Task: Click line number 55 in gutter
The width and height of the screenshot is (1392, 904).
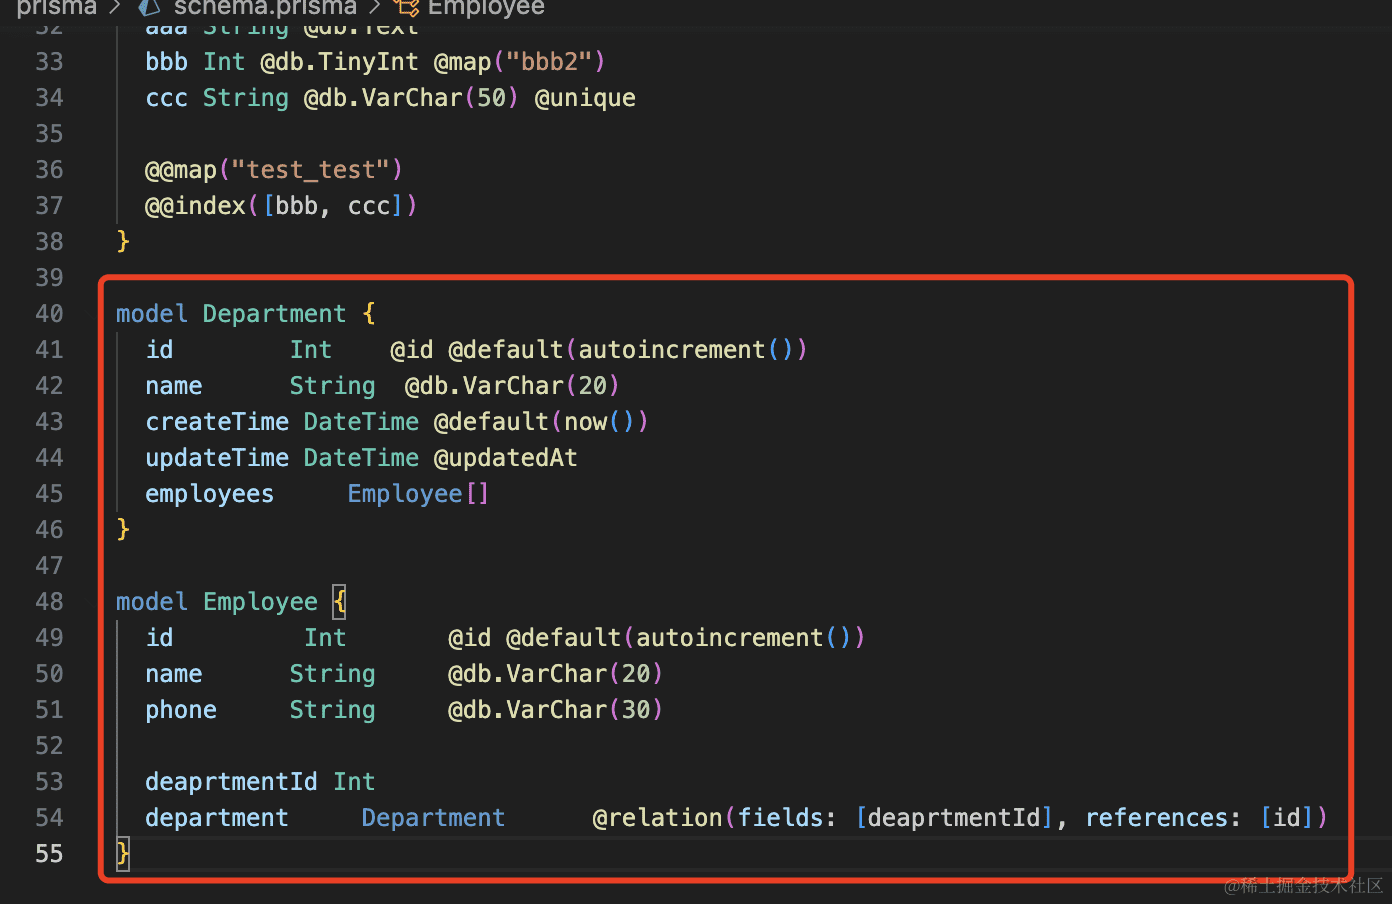Action: point(49,854)
